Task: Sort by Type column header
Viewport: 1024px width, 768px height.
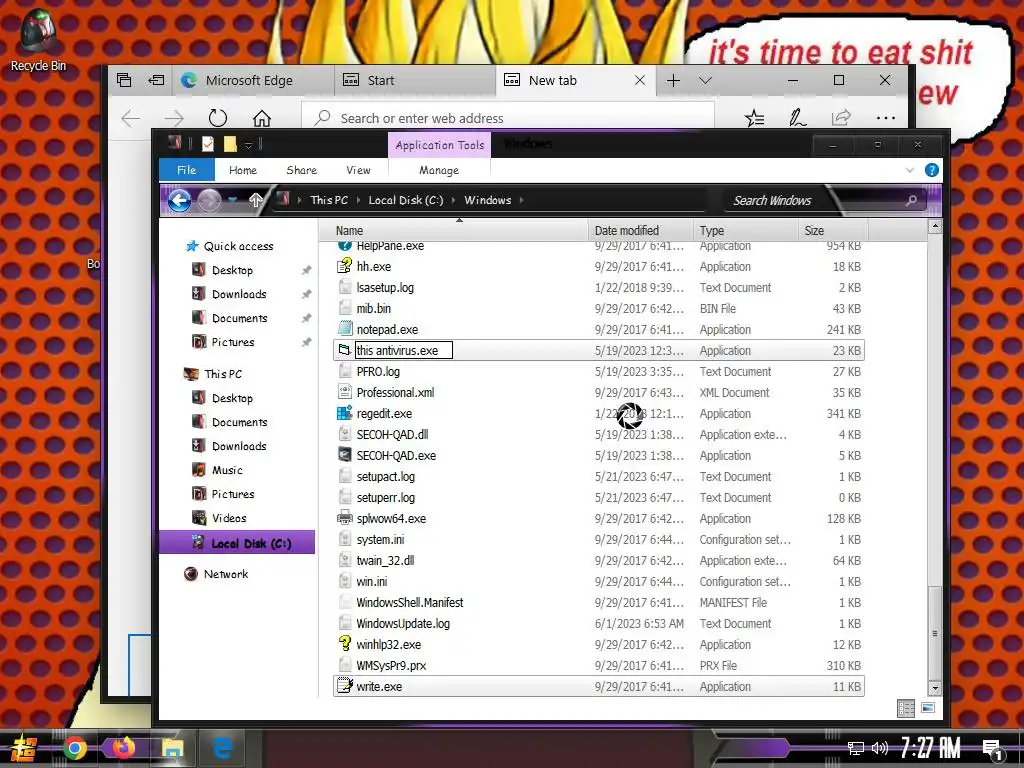Action: click(x=744, y=231)
